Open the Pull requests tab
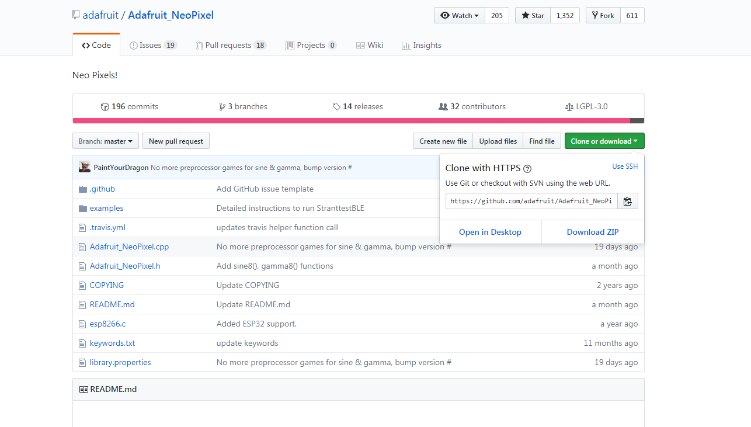The height and width of the screenshot is (427, 751). point(231,45)
